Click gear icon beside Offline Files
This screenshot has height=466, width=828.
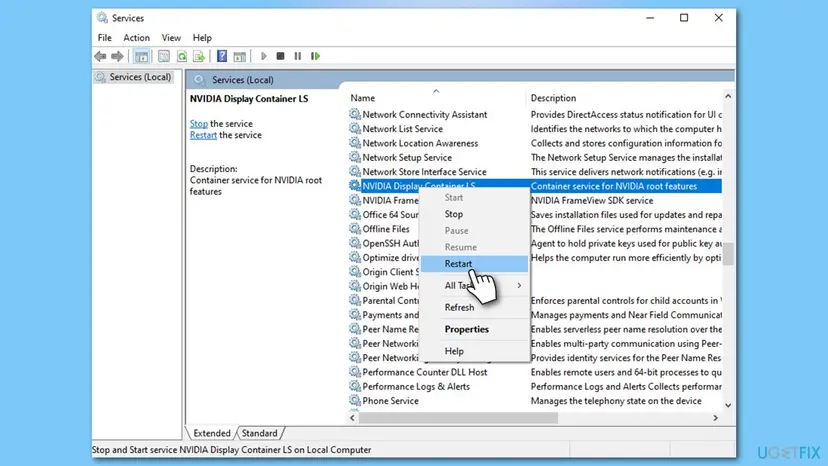(355, 229)
